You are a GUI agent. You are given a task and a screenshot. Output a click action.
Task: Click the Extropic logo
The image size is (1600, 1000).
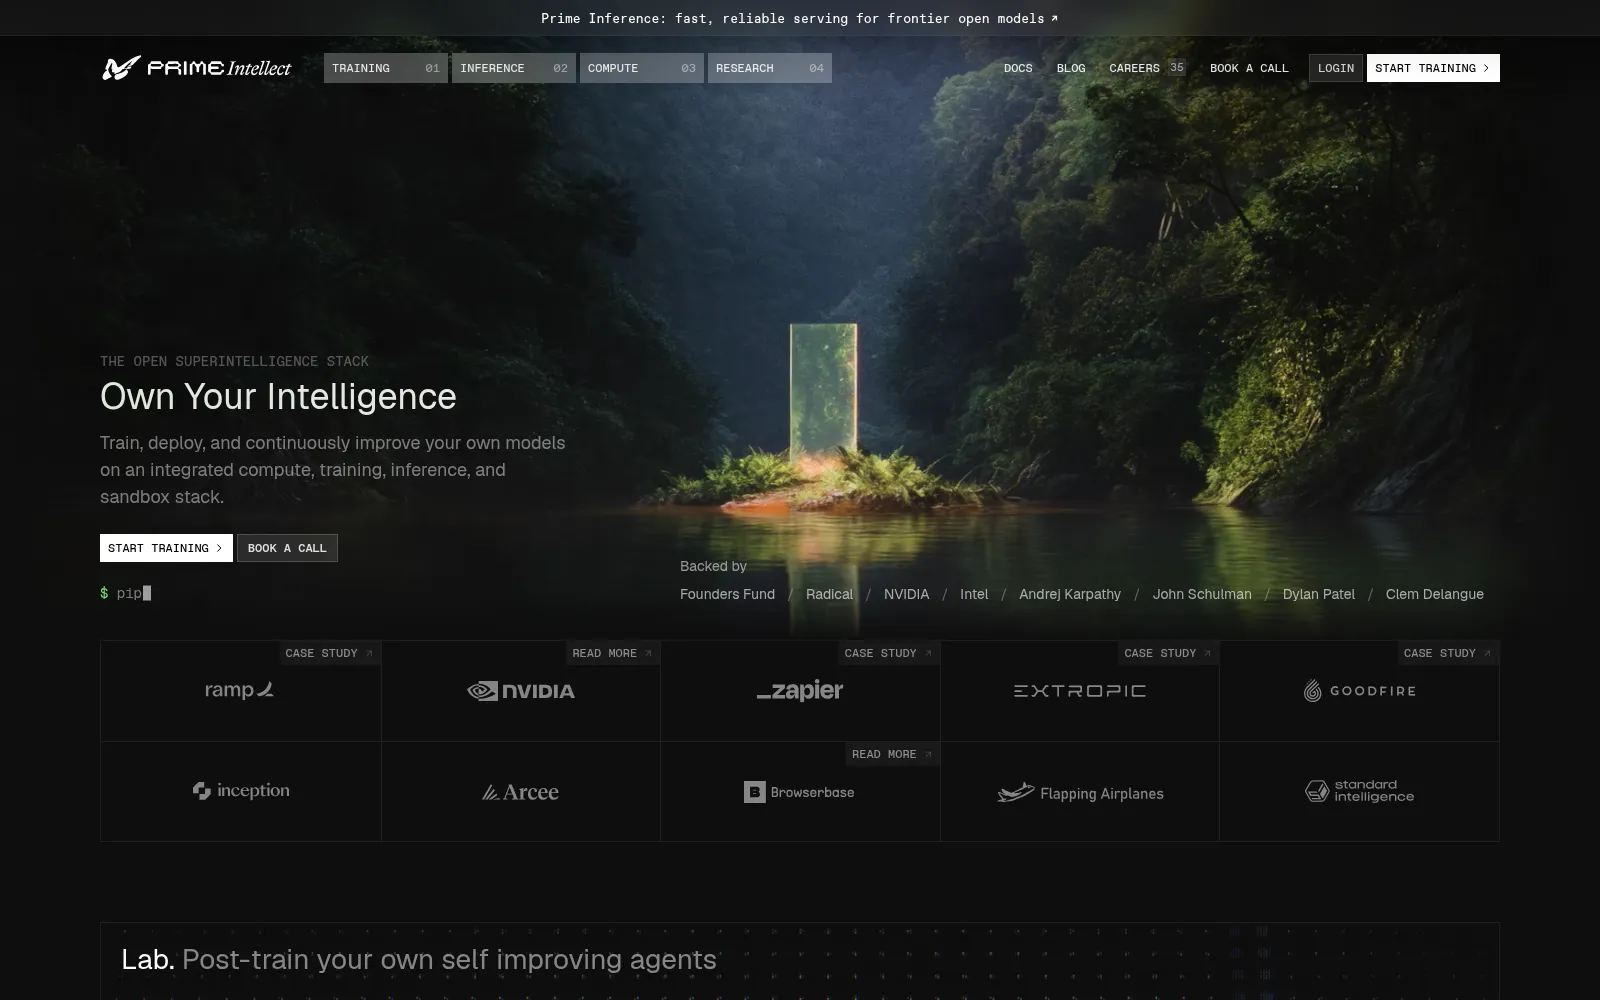point(1080,691)
